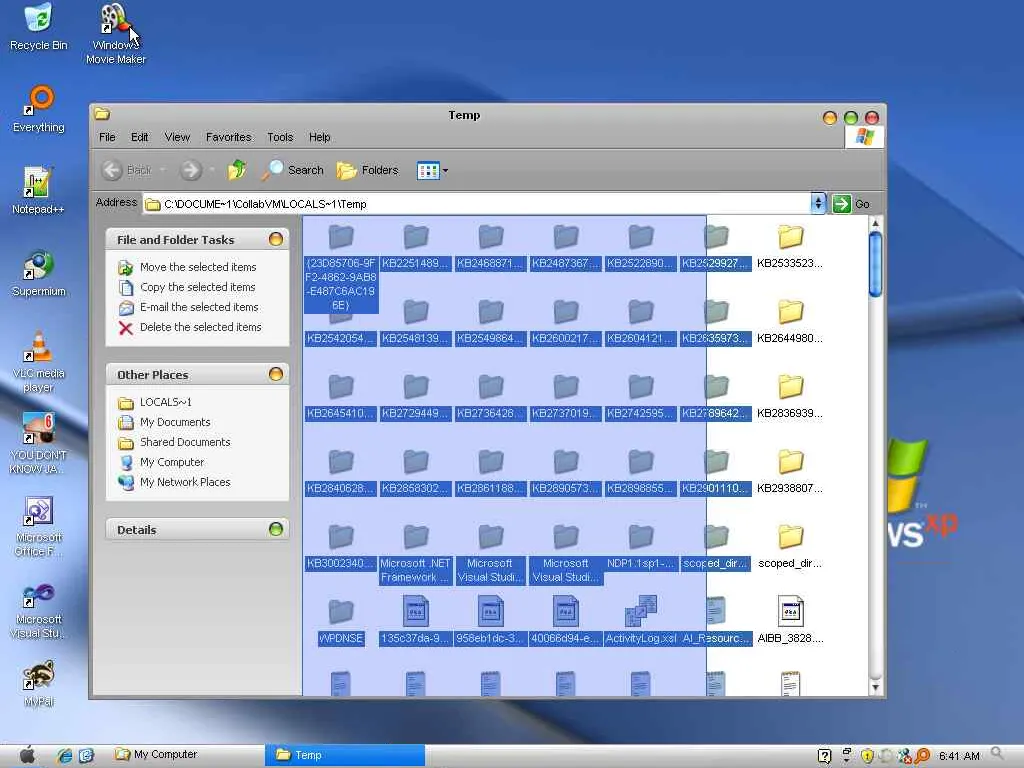Viewport: 1024px width, 768px height.
Task: Select the WPDNSE folder
Action: click(341, 623)
